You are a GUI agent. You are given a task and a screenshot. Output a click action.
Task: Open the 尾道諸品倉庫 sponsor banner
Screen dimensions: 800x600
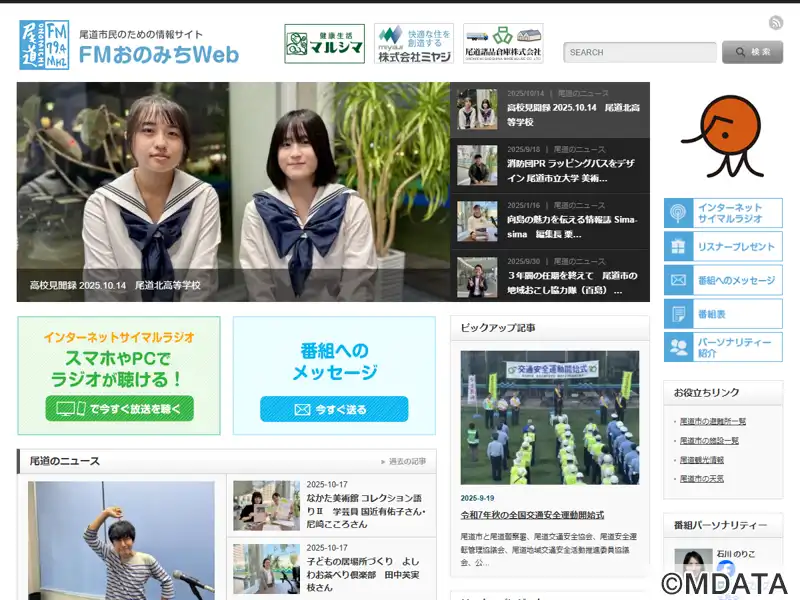pyautogui.click(x=503, y=44)
